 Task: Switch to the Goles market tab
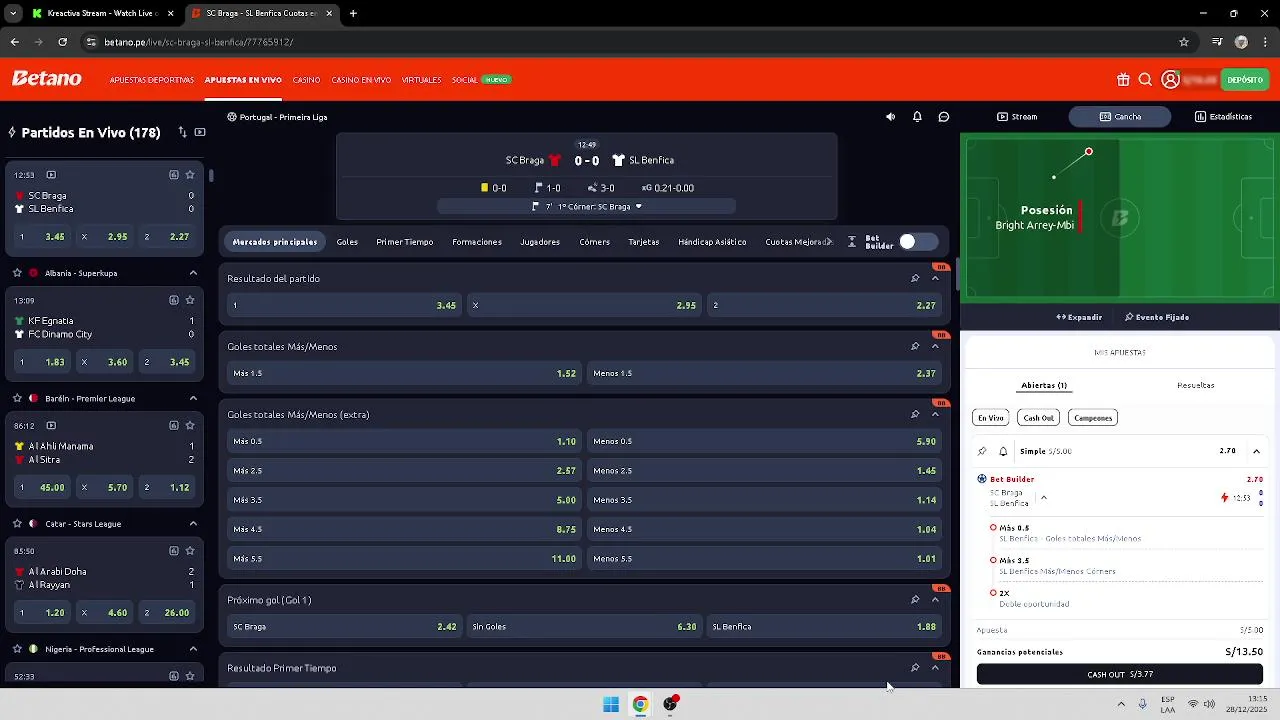click(347, 242)
